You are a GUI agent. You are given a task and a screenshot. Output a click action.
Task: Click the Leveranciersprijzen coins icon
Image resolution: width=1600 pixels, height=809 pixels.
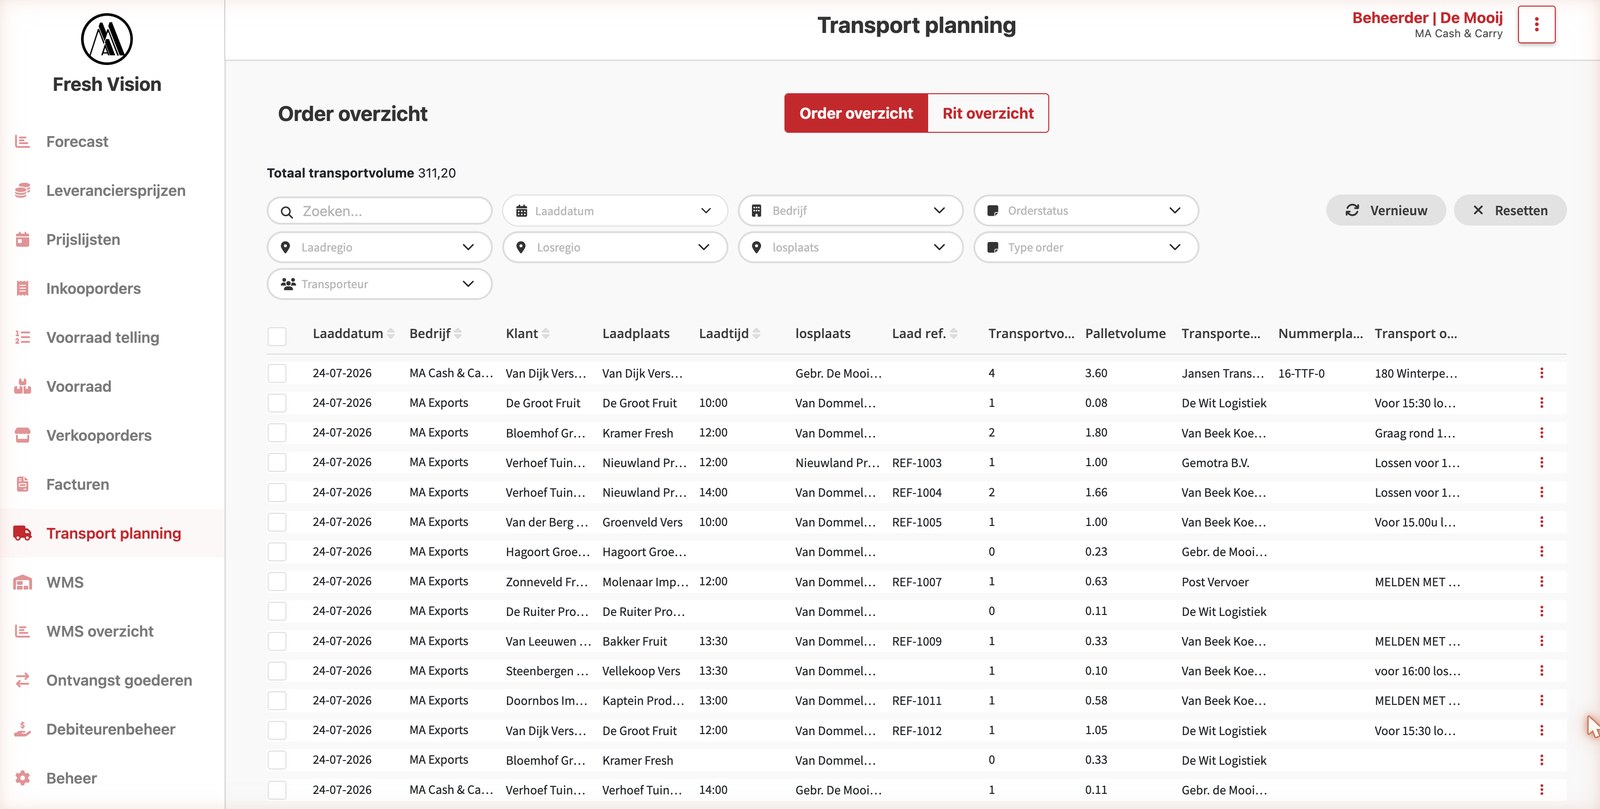coord(22,191)
